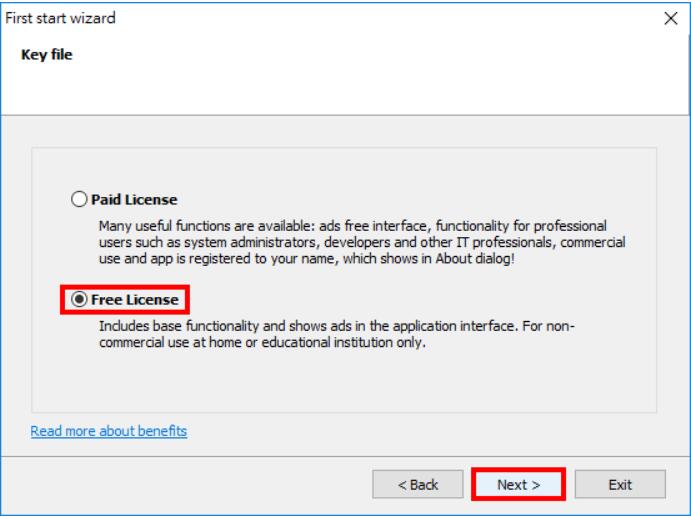
Task: Close the First start wizard window
Action: coord(671,18)
